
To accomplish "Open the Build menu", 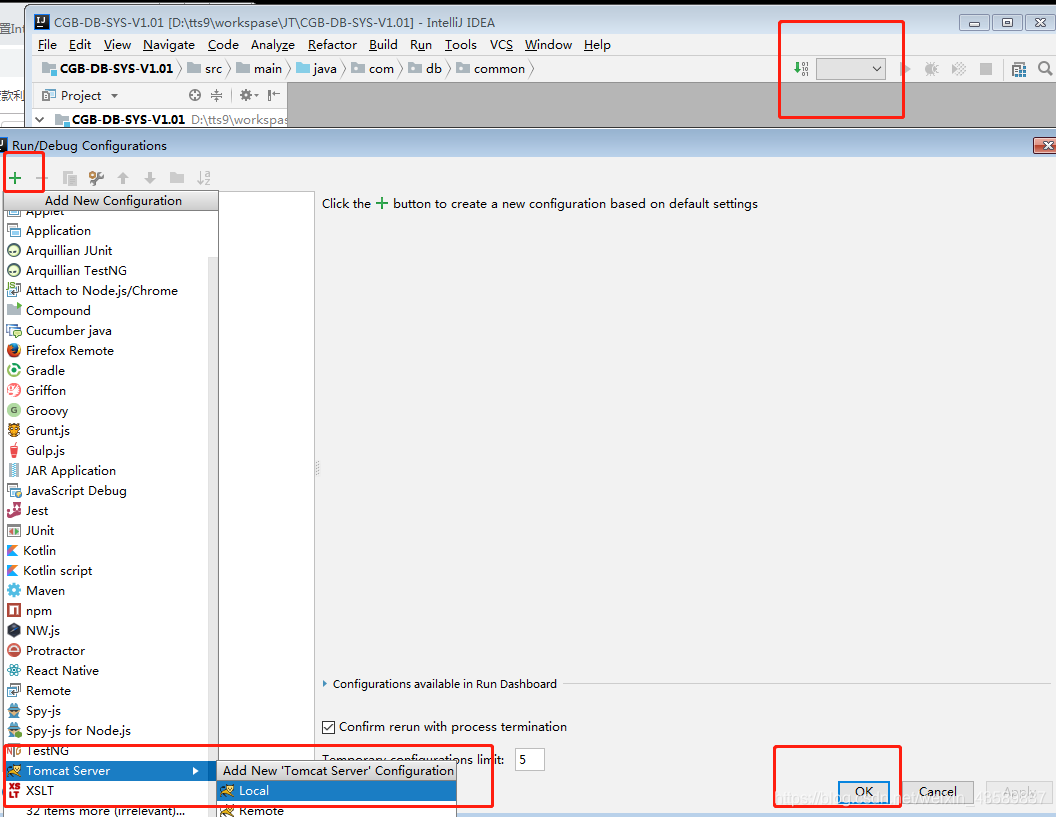I will click(x=383, y=44).
